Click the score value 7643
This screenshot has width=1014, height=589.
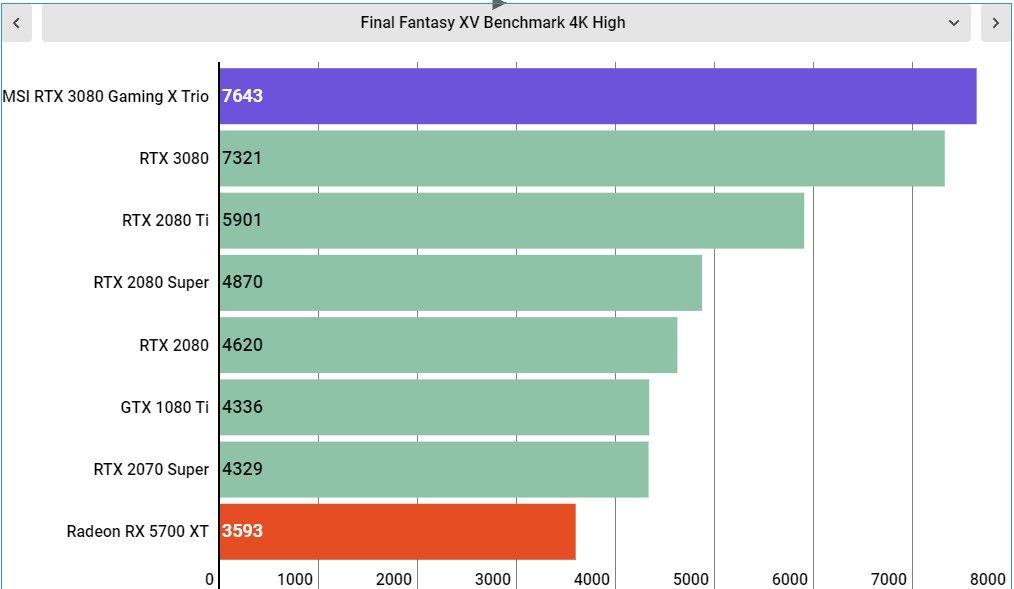[243, 96]
